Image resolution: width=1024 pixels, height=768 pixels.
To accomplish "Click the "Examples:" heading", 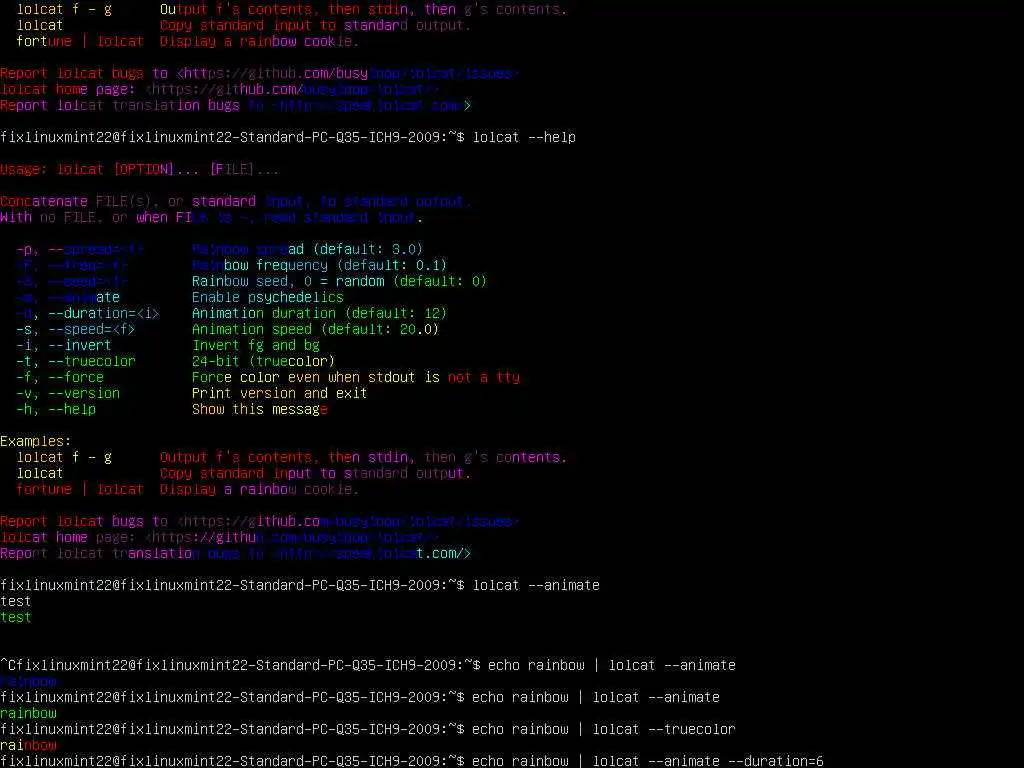I will 35,441.
